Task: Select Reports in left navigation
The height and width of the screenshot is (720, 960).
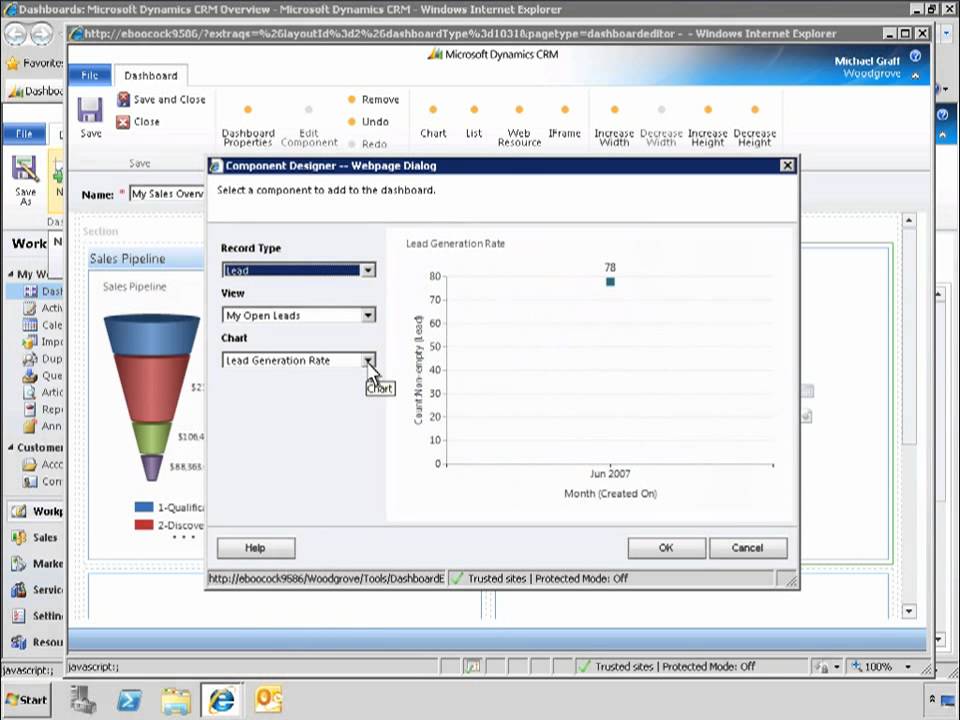Action: [42, 409]
